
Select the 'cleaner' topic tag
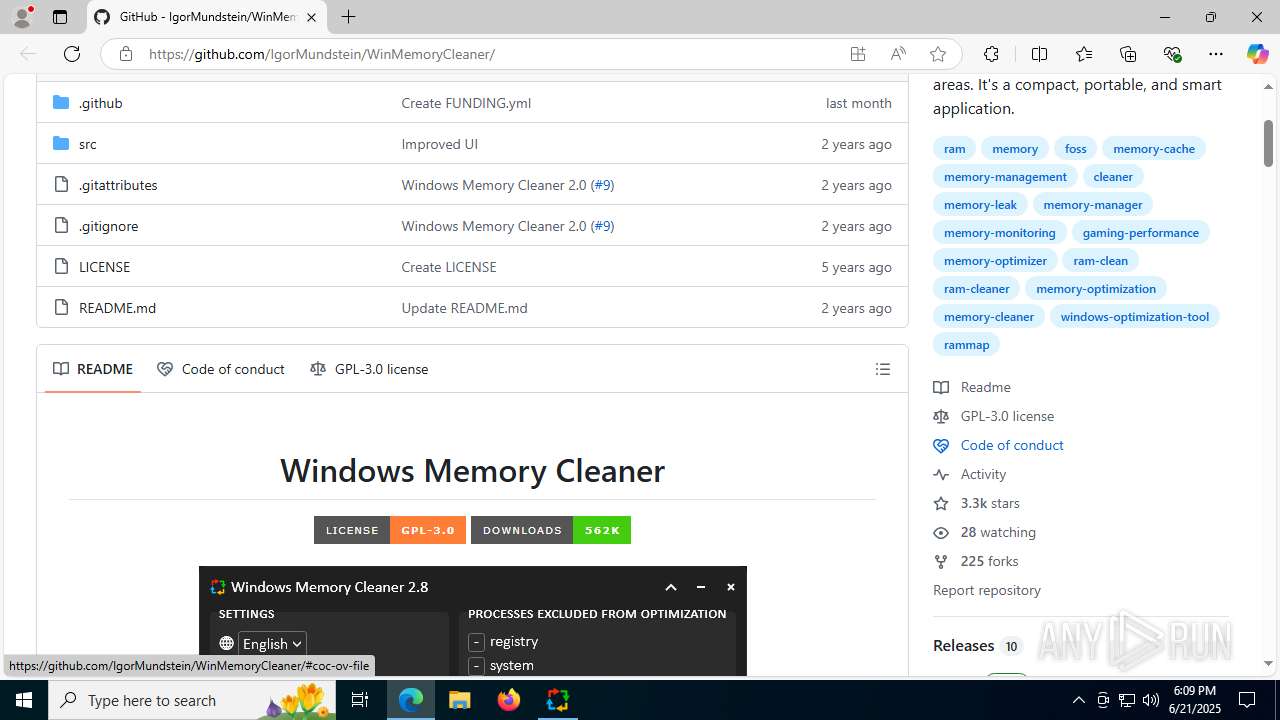[1113, 176]
